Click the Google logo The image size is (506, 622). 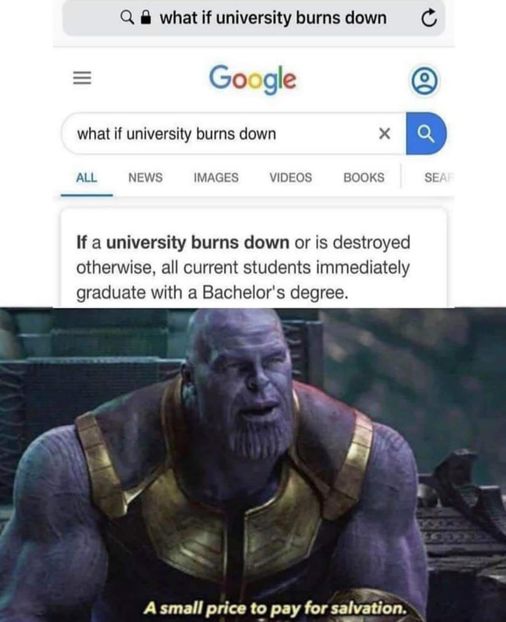253,79
